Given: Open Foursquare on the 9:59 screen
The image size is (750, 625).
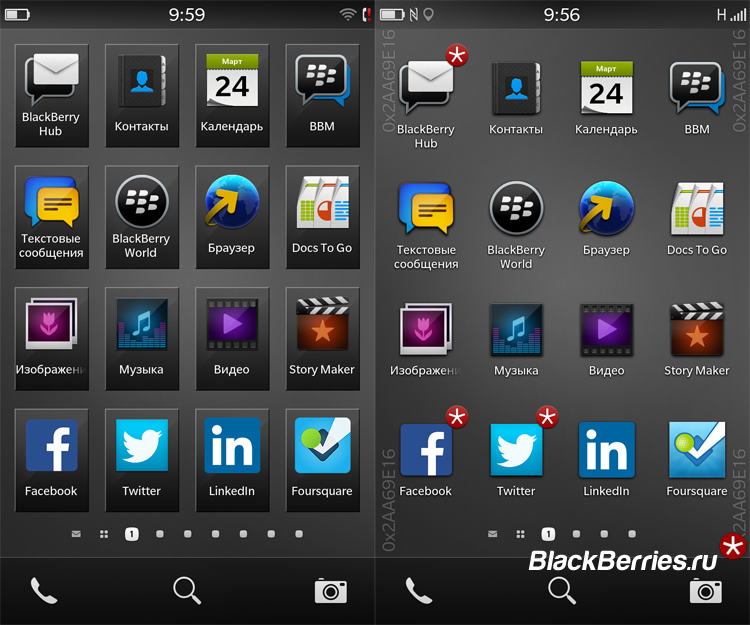Looking at the screenshot, I should coord(322,460).
